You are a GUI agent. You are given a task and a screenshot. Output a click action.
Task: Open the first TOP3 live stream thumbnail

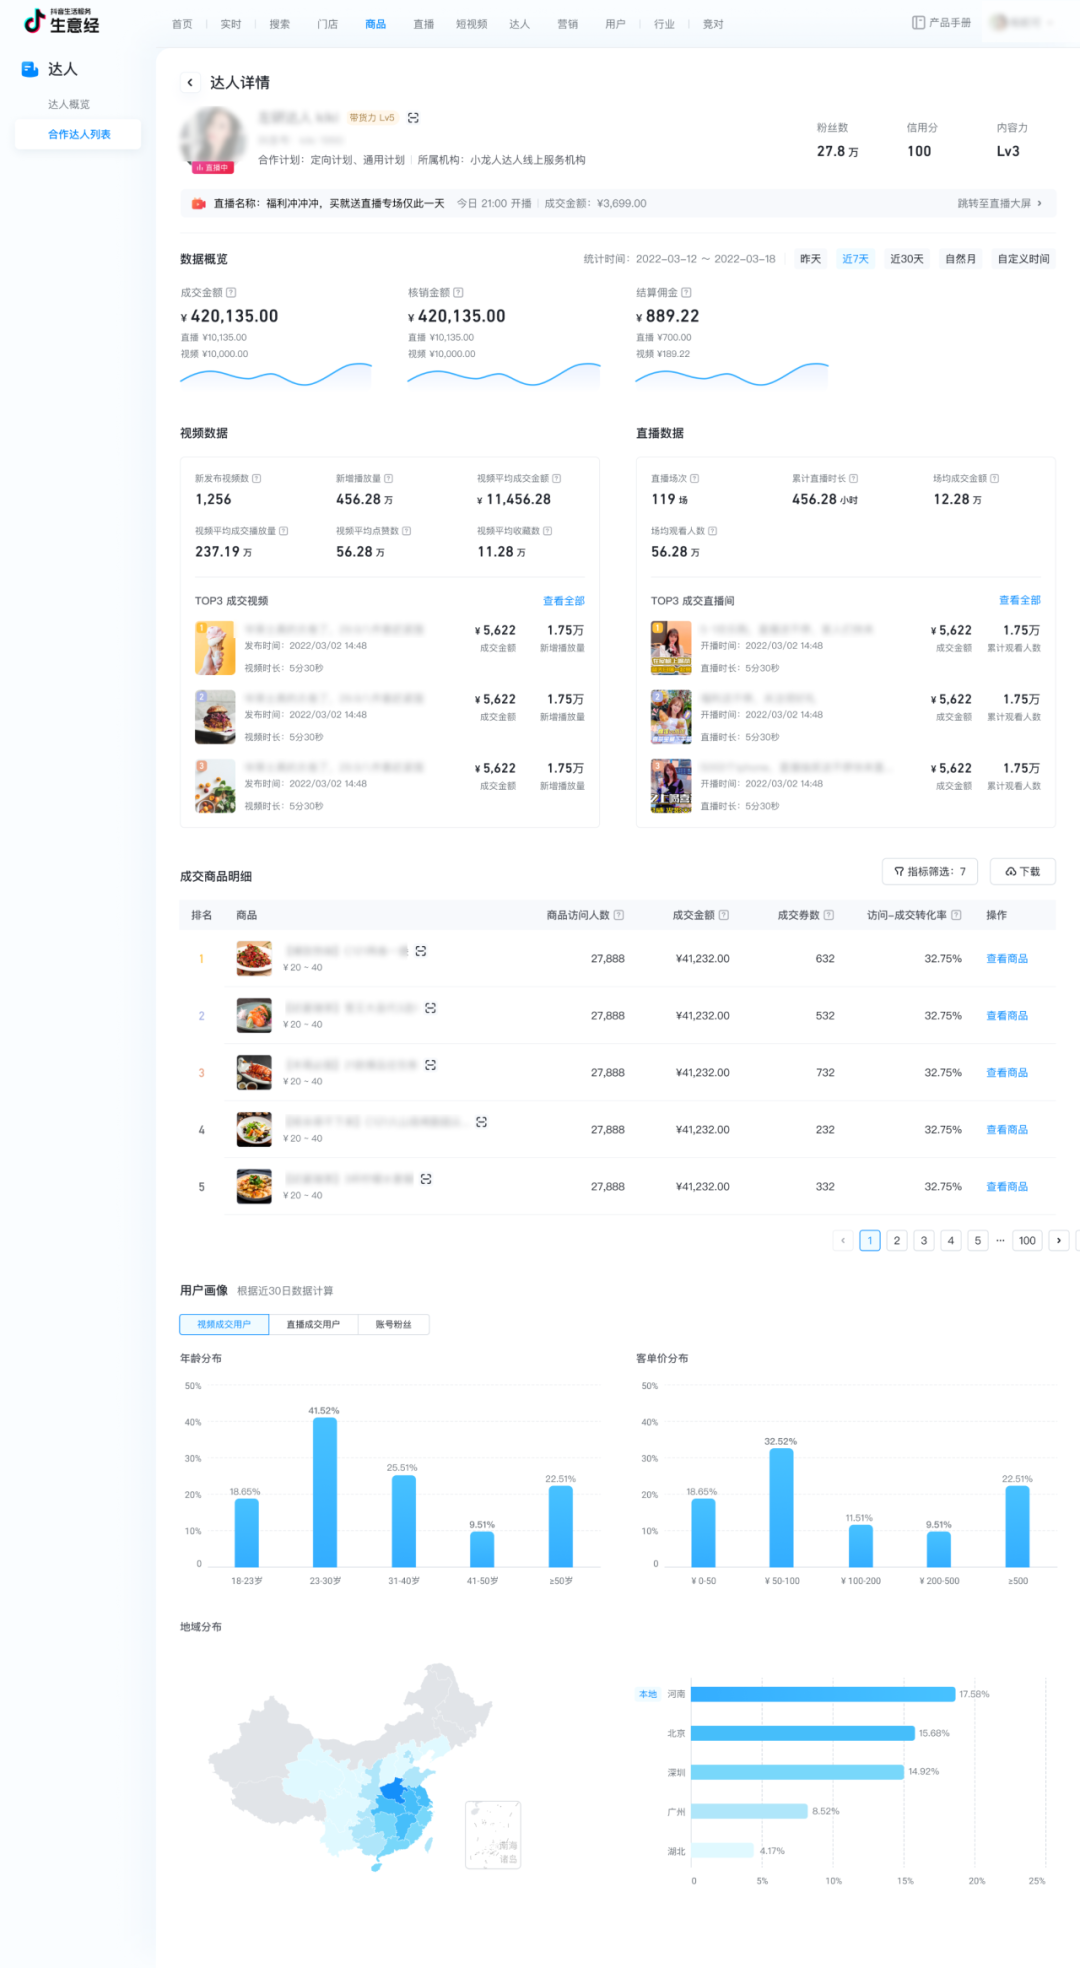(671, 648)
